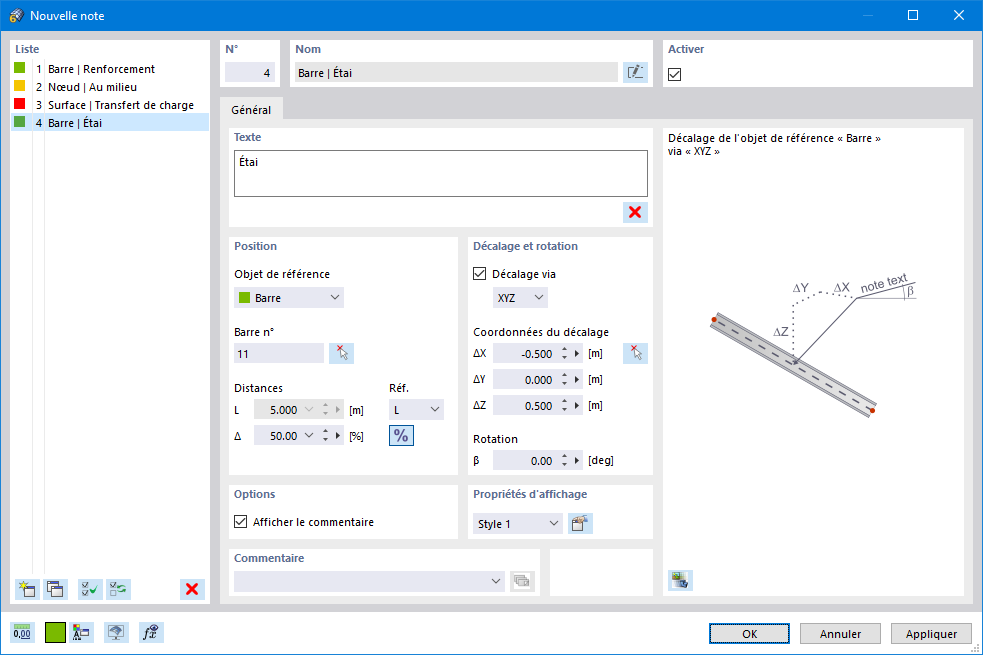Click the green swatch of Barre | Renforcement

tap(20, 68)
